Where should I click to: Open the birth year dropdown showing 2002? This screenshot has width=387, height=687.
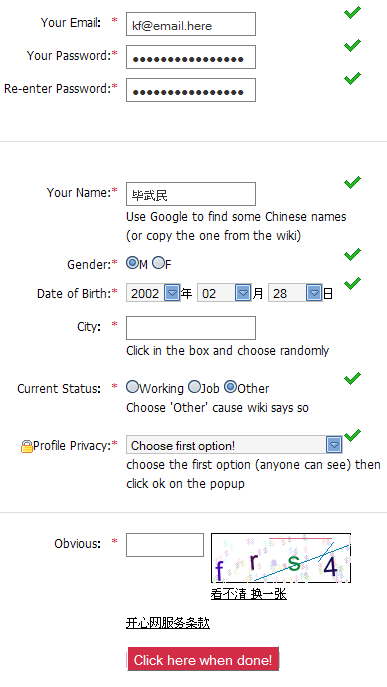tap(153, 293)
